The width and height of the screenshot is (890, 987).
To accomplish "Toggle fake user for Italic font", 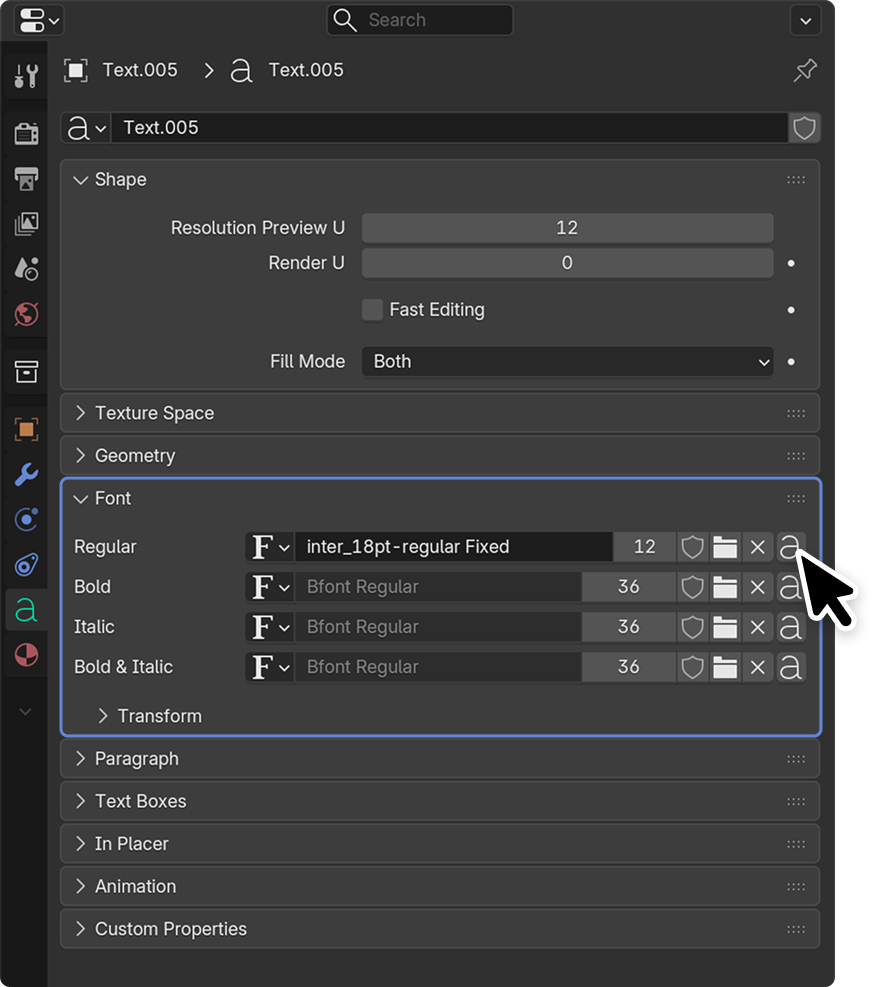I will click(692, 628).
